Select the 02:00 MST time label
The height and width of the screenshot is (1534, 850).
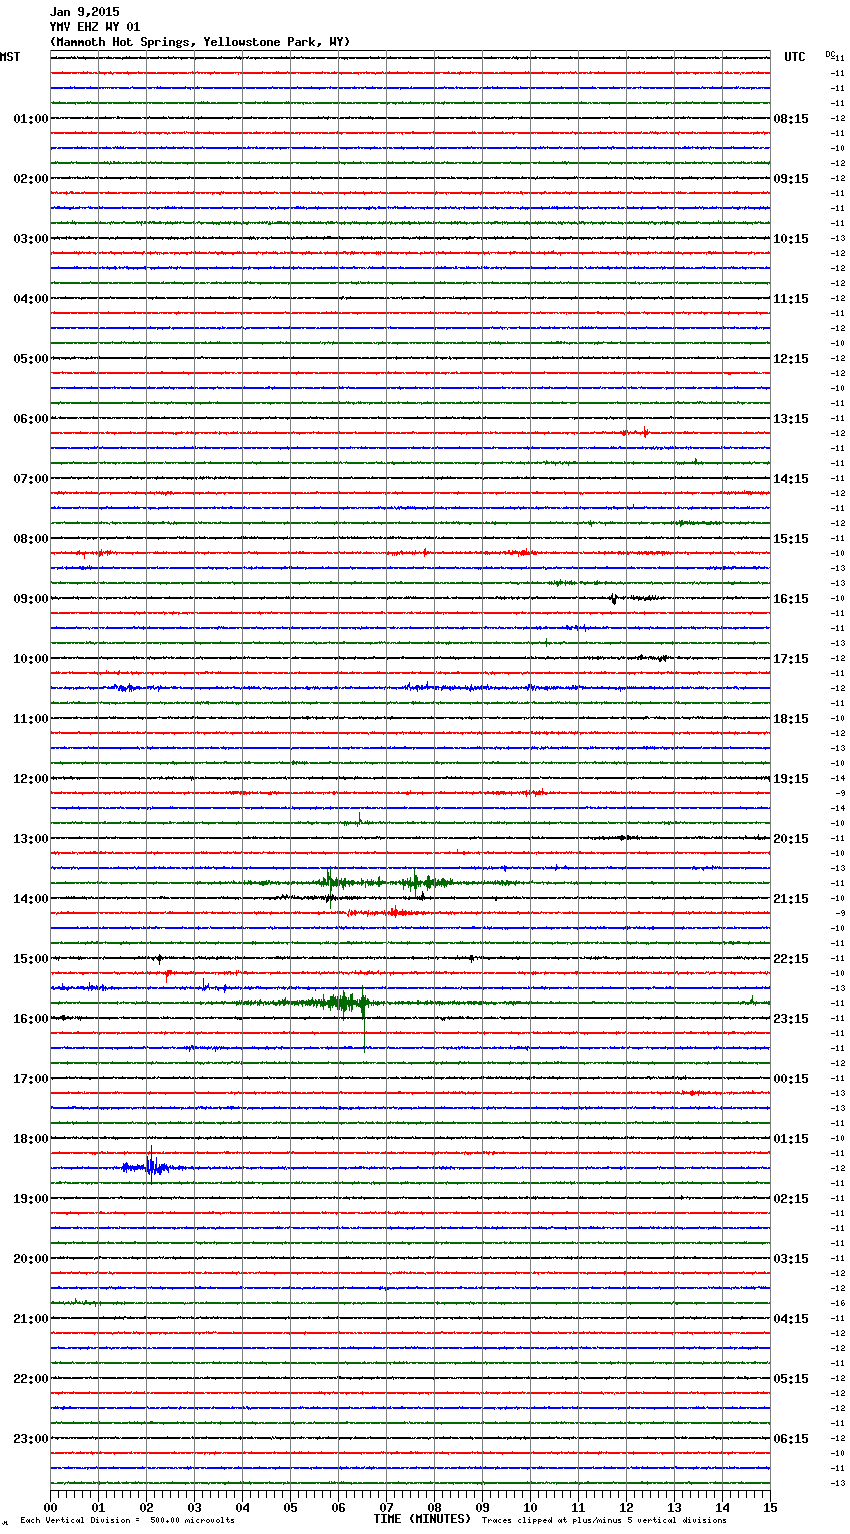[31, 179]
